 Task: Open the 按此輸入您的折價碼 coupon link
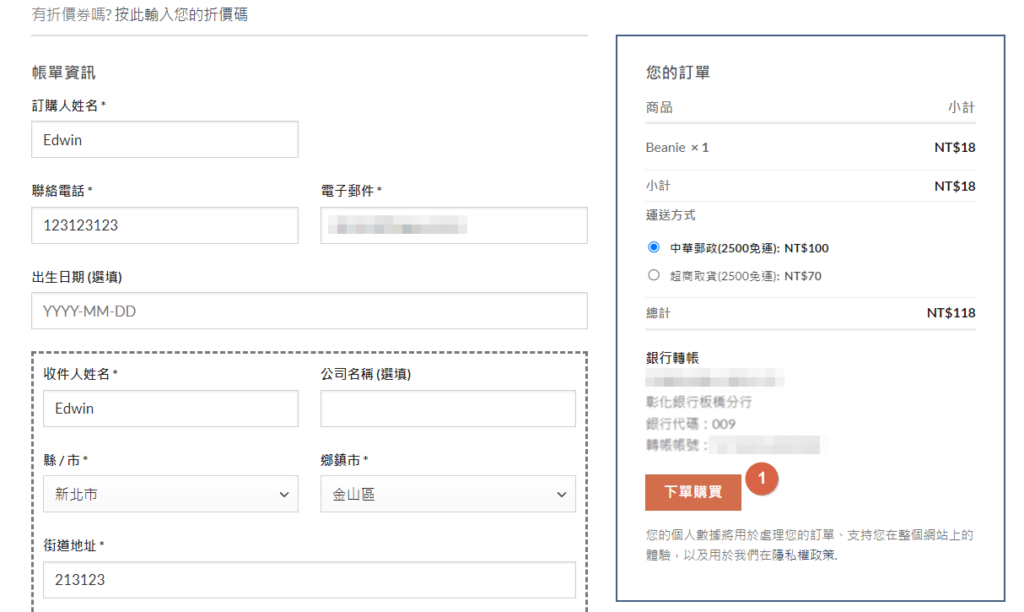181,15
